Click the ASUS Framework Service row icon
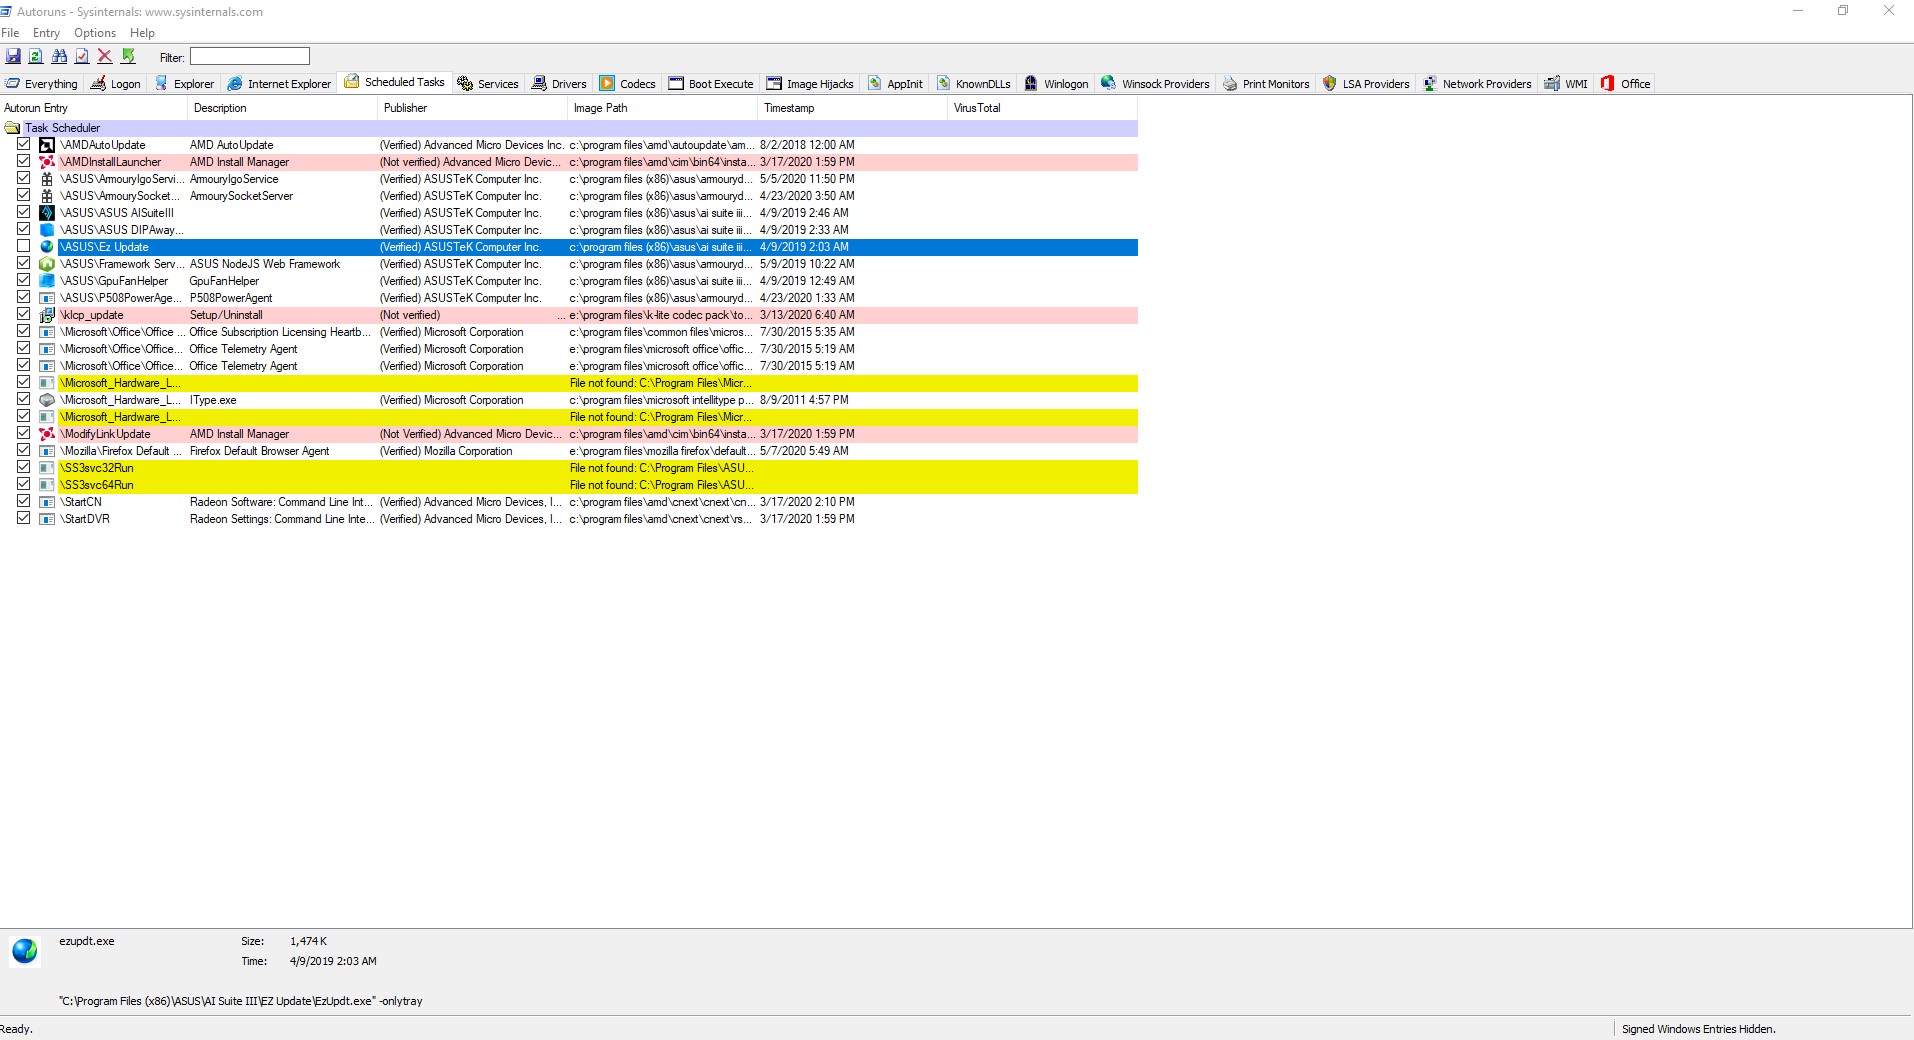This screenshot has height=1040, width=1914. (47, 264)
